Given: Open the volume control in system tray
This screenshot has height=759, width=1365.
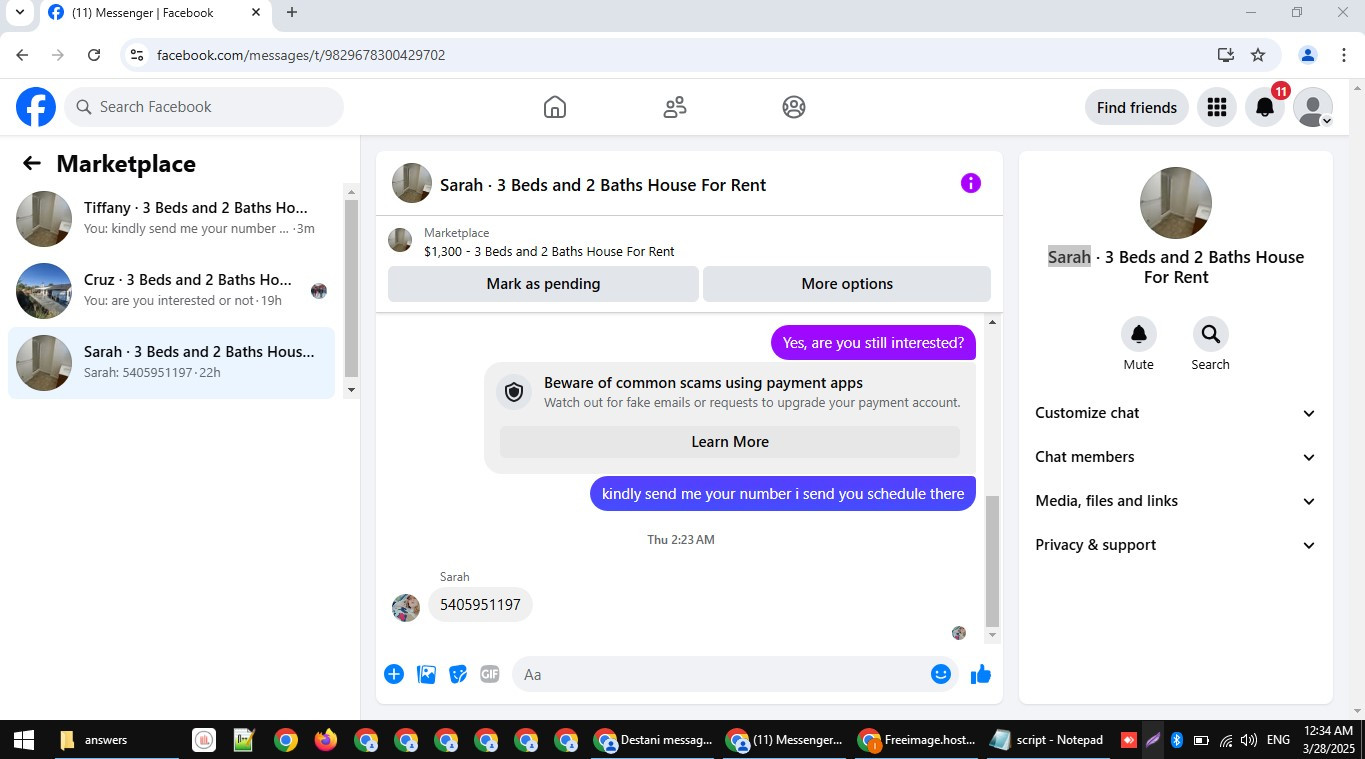Looking at the screenshot, I should pos(1248,740).
